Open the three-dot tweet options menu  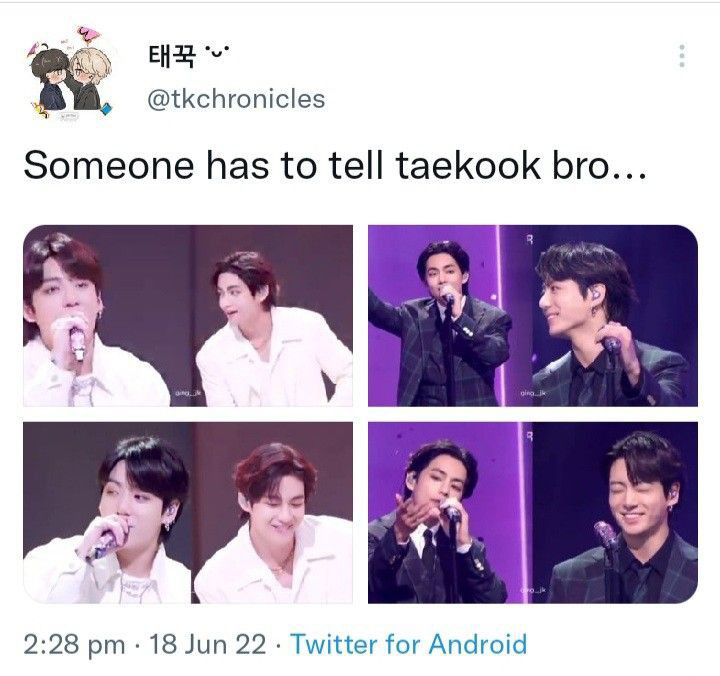pos(682,56)
